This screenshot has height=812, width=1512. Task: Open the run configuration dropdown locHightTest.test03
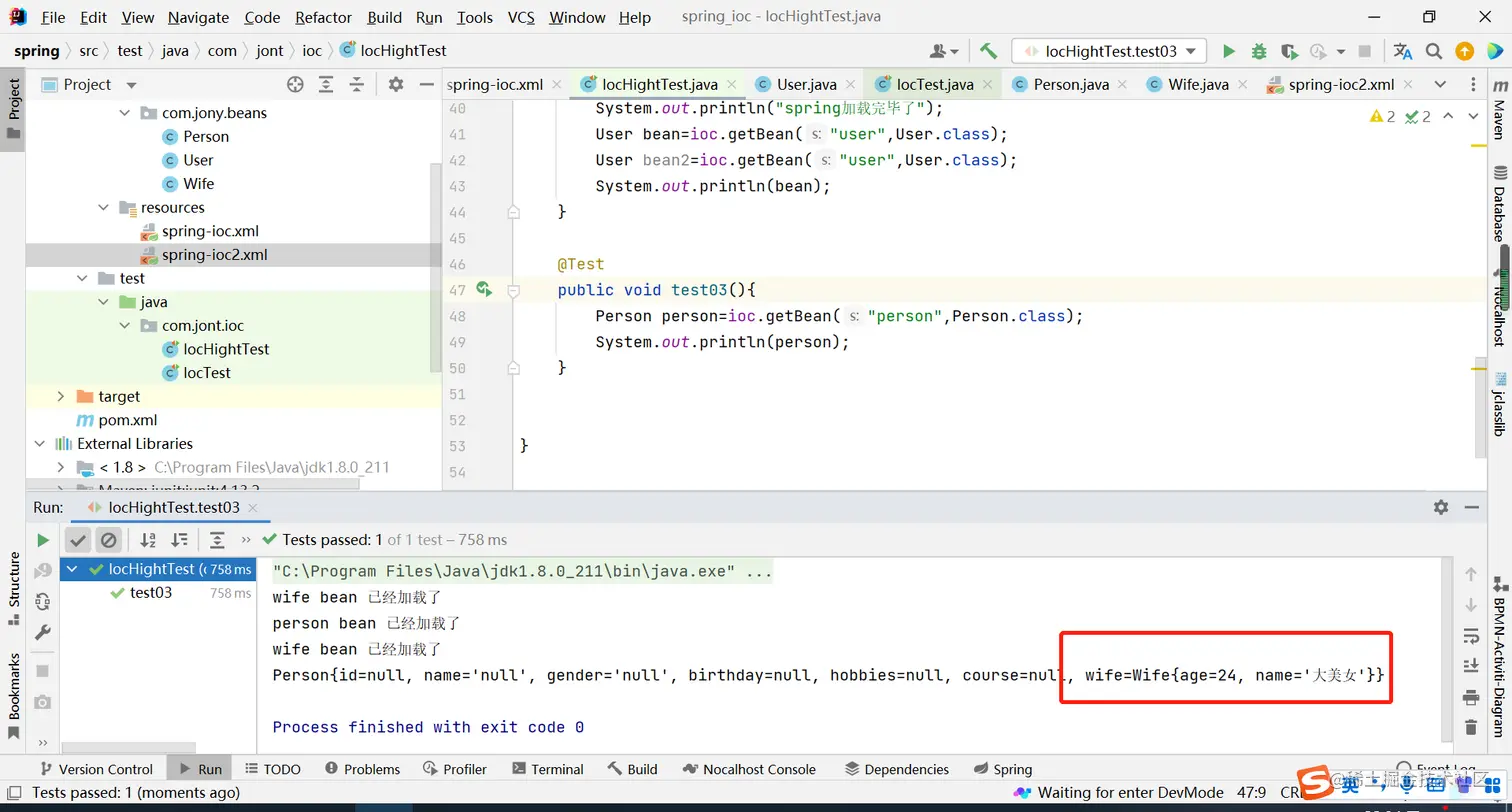1109,51
